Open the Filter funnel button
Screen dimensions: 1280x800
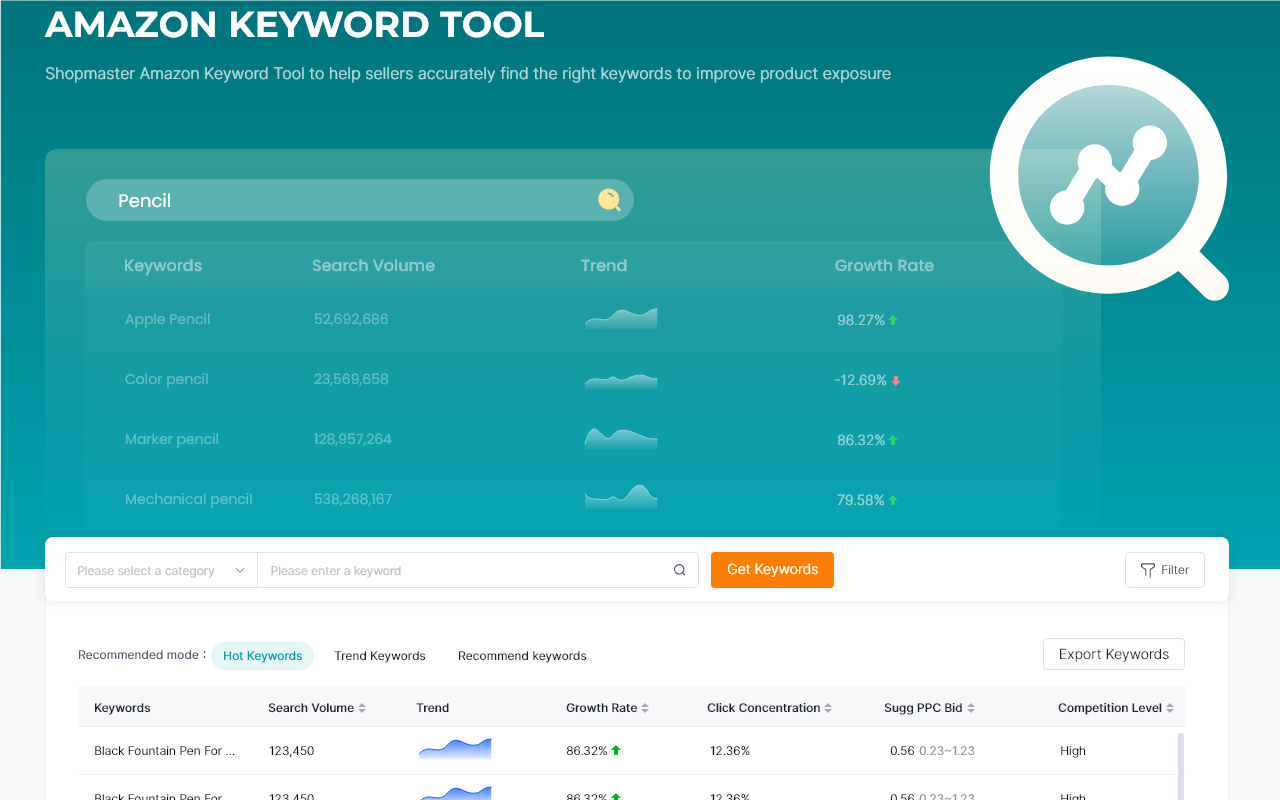[1165, 570]
